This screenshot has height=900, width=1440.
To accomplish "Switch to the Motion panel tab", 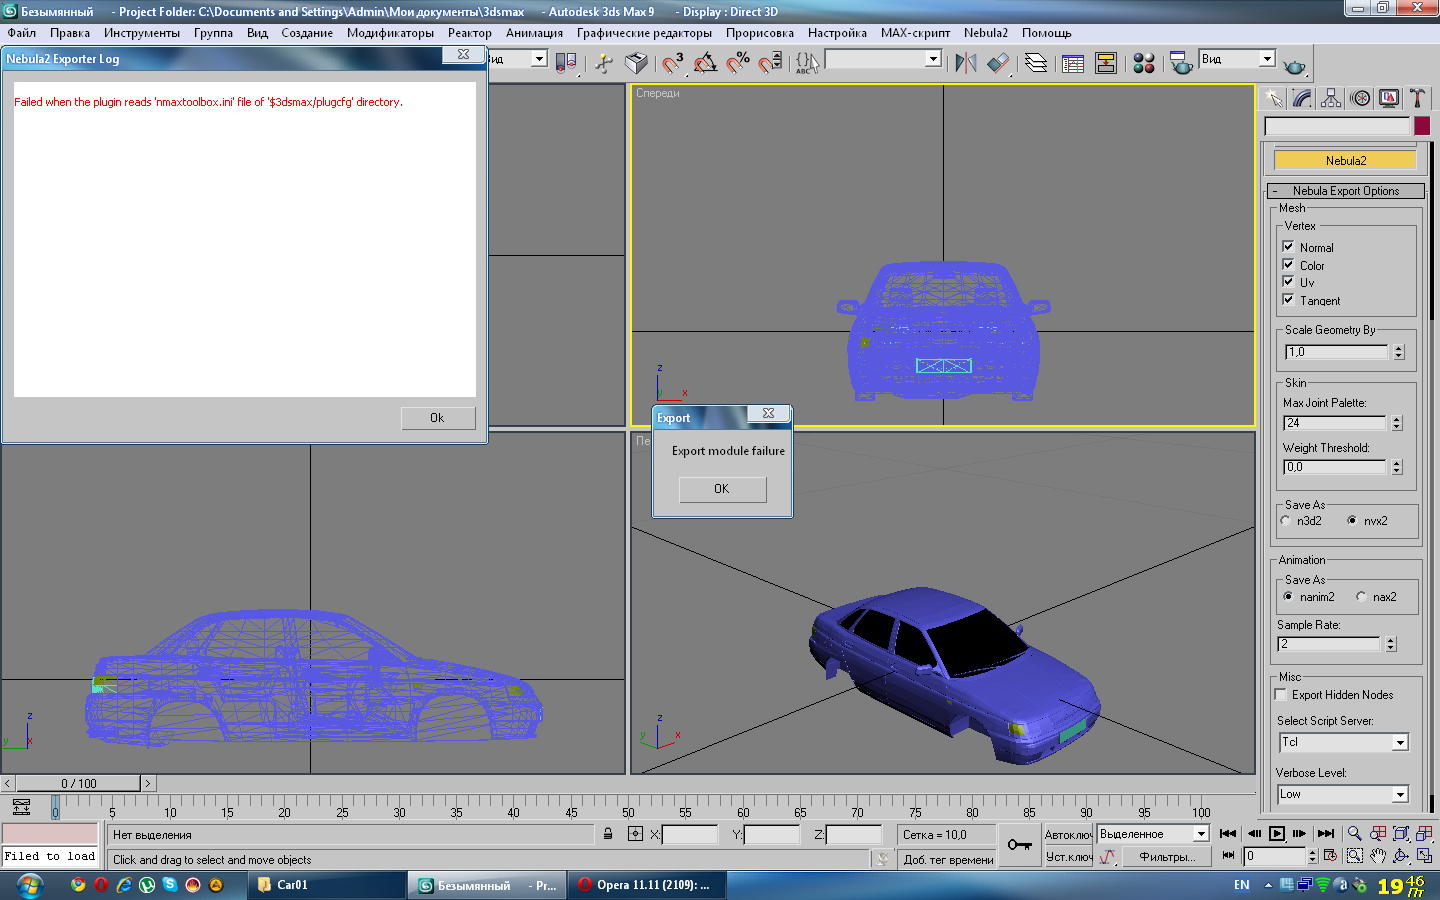I will [x=1360, y=98].
